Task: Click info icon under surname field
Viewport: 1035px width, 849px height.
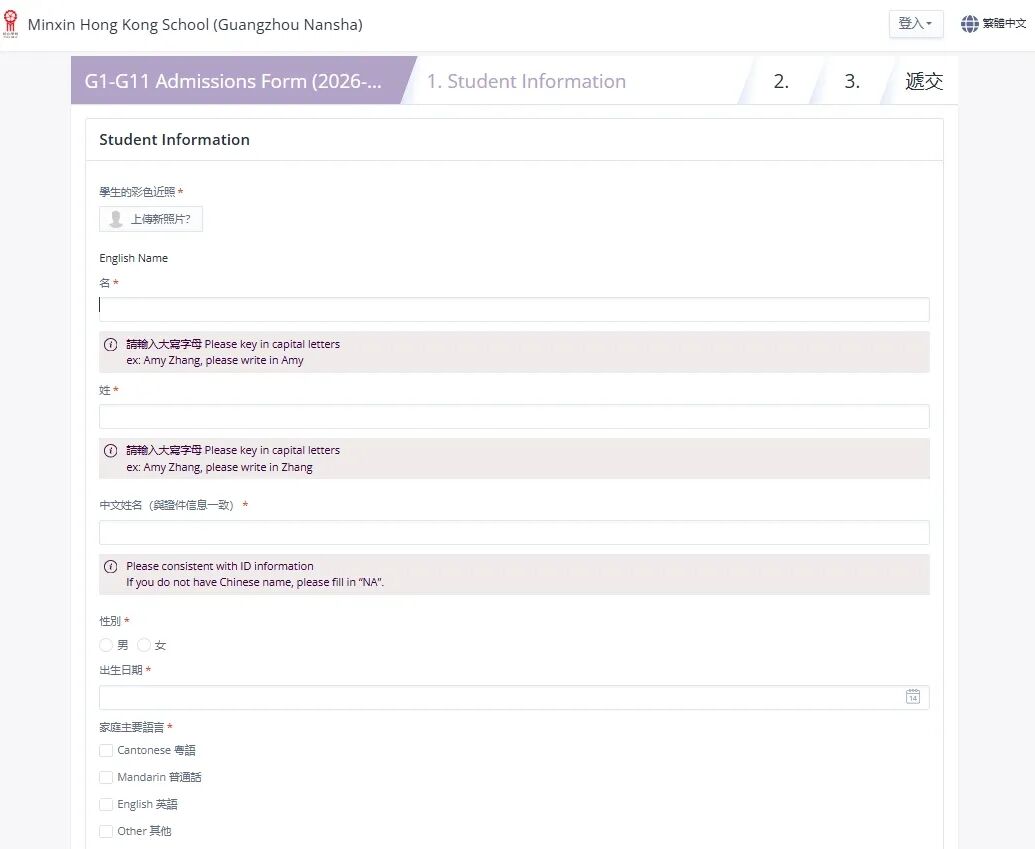Action: coord(111,450)
